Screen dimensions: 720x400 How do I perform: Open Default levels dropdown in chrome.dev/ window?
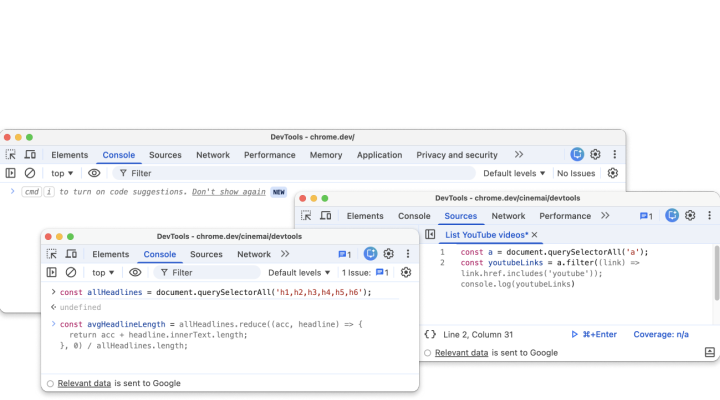click(514, 173)
